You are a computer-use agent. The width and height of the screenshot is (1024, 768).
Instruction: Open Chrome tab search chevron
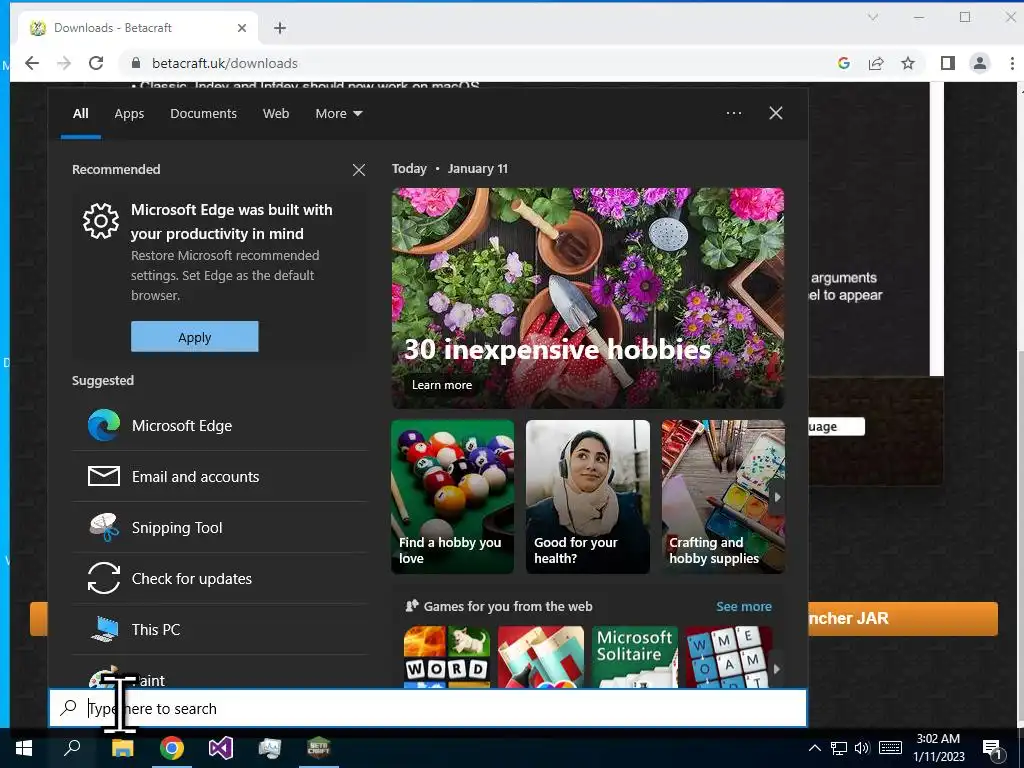pyautogui.click(x=872, y=18)
